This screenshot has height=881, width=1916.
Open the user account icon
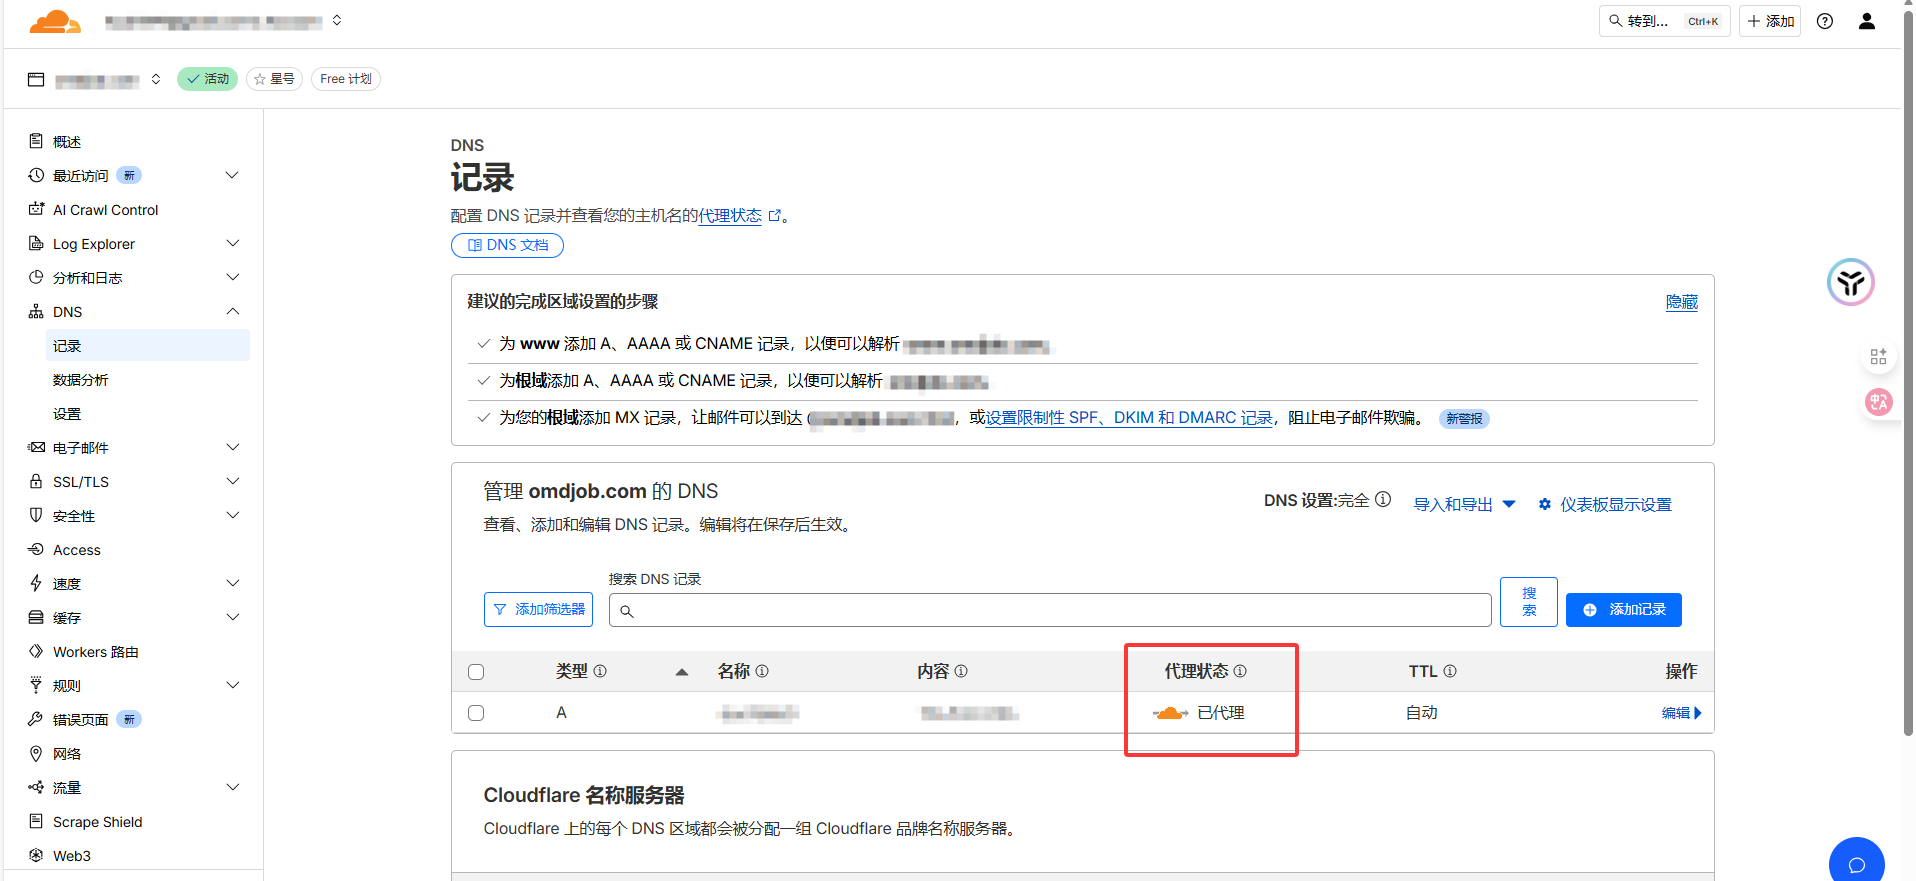tap(1867, 21)
